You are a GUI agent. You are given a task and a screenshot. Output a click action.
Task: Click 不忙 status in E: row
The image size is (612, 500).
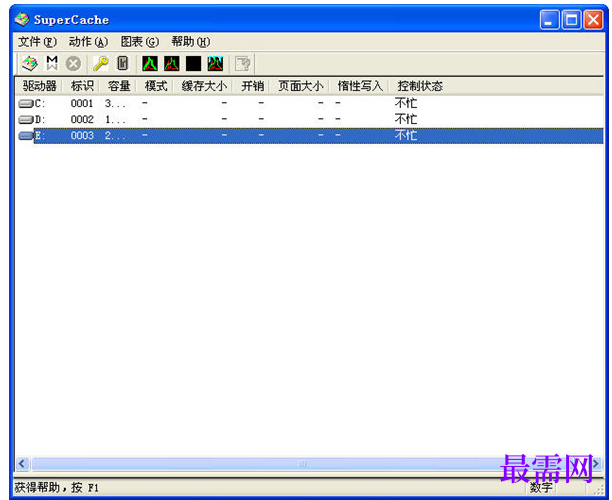pyautogui.click(x=406, y=135)
